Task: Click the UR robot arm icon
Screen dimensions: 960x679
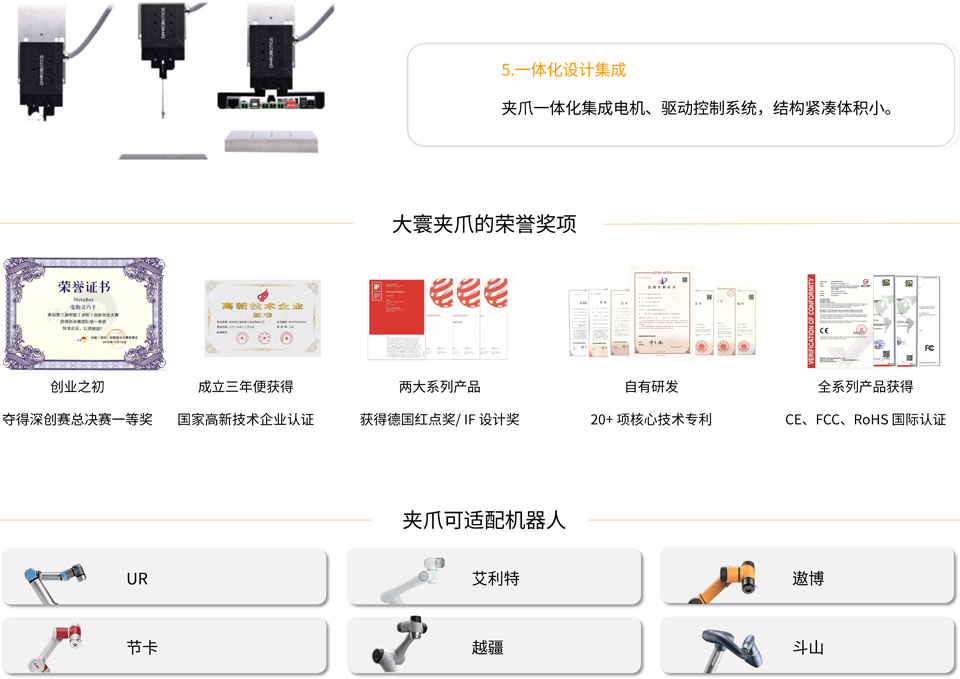Action: point(55,583)
